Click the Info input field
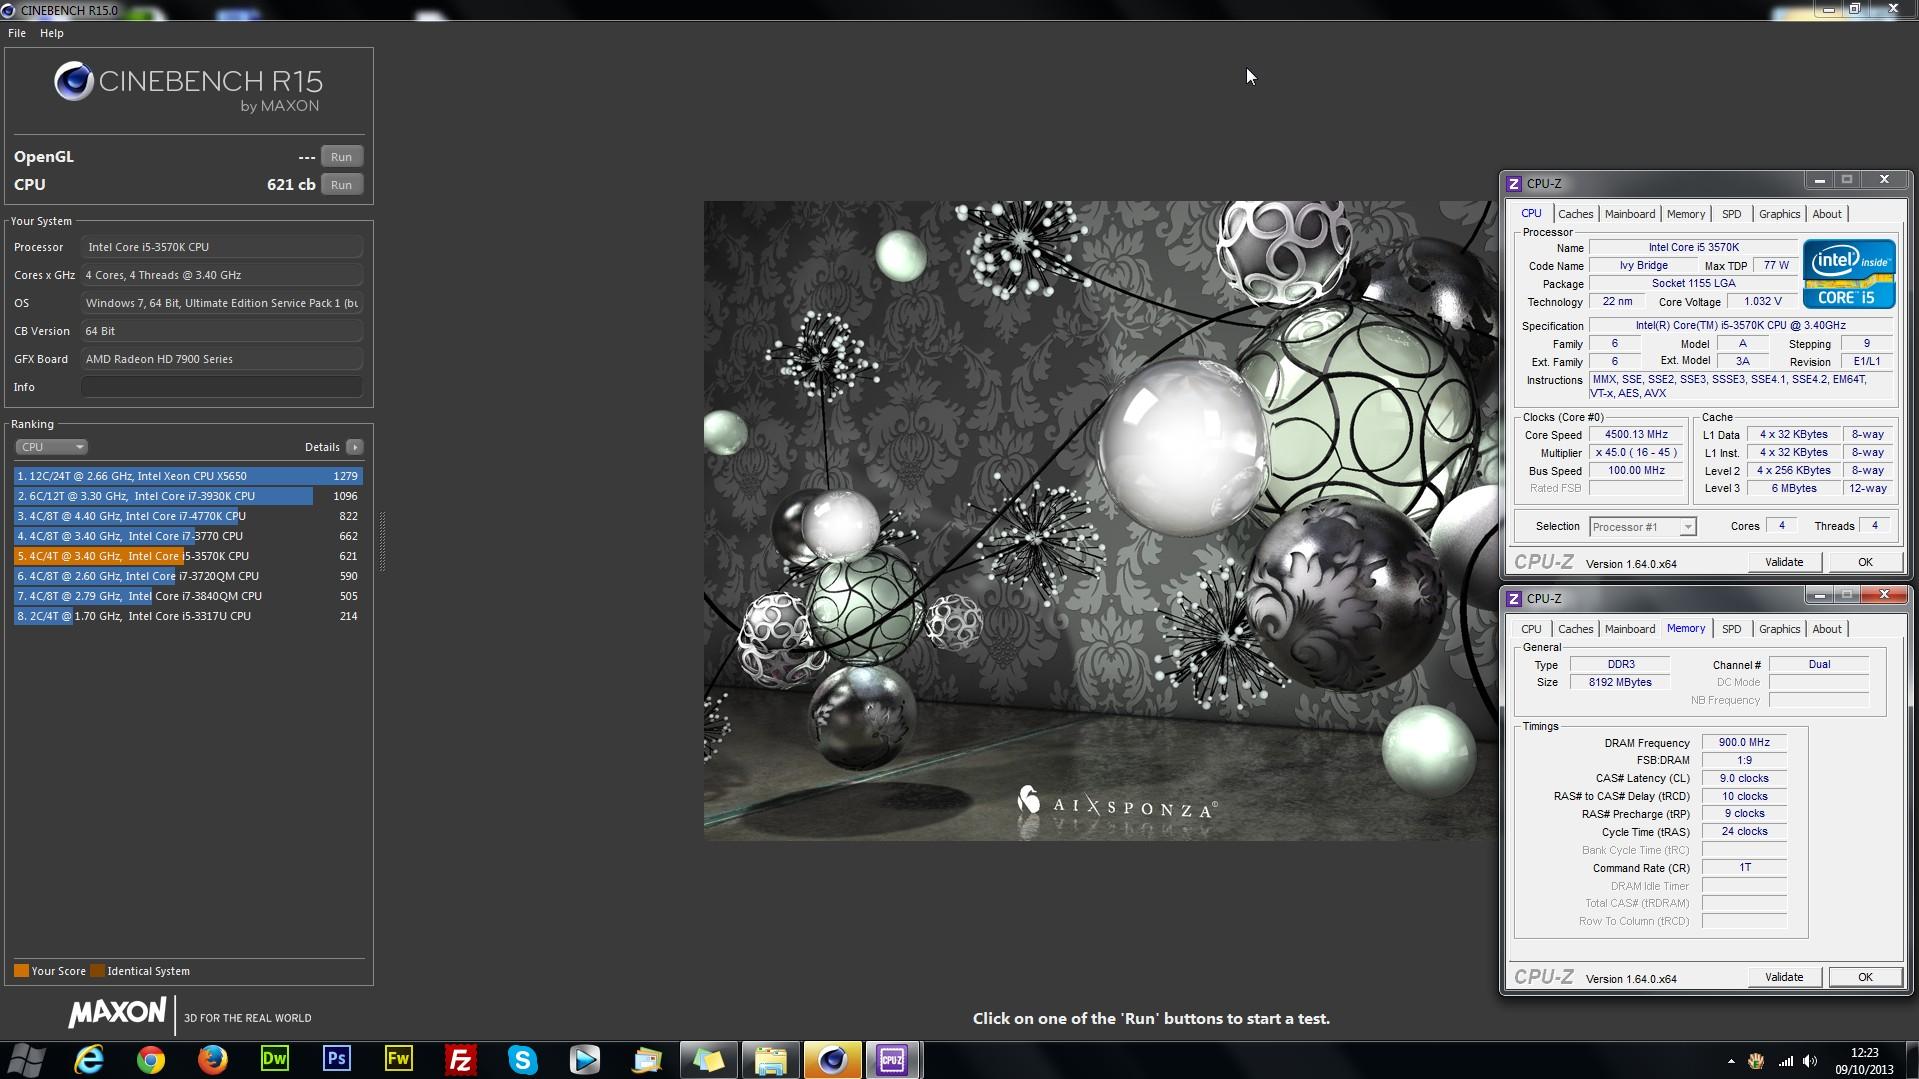The height and width of the screenshot is (1079, 1919). pos(222,387)
